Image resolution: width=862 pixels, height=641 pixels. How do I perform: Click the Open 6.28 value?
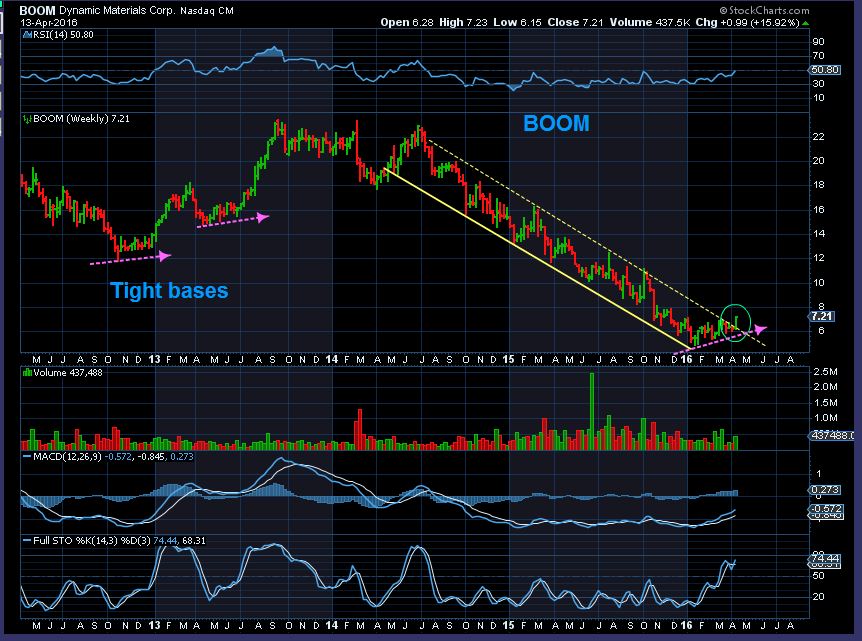coord(407,23)
